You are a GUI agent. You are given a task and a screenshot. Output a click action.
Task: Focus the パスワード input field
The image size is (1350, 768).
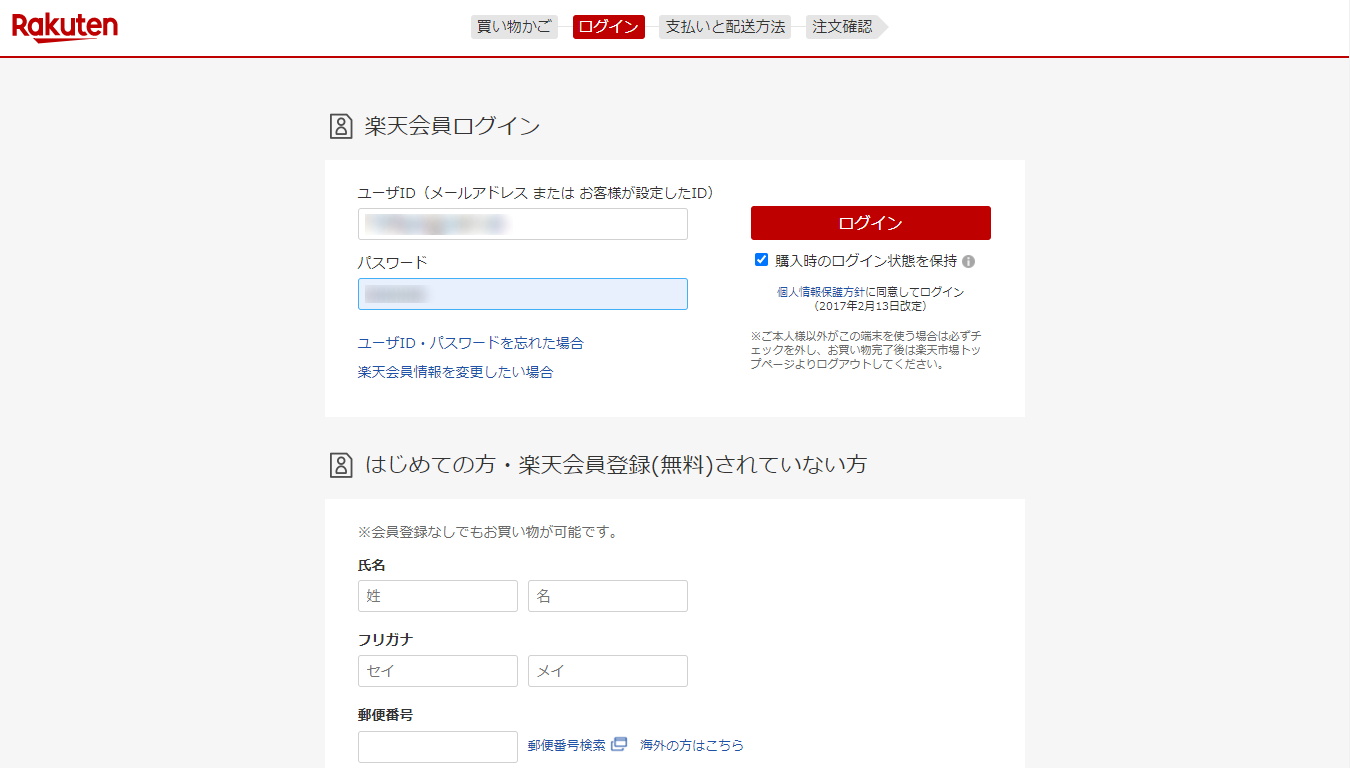523,294
